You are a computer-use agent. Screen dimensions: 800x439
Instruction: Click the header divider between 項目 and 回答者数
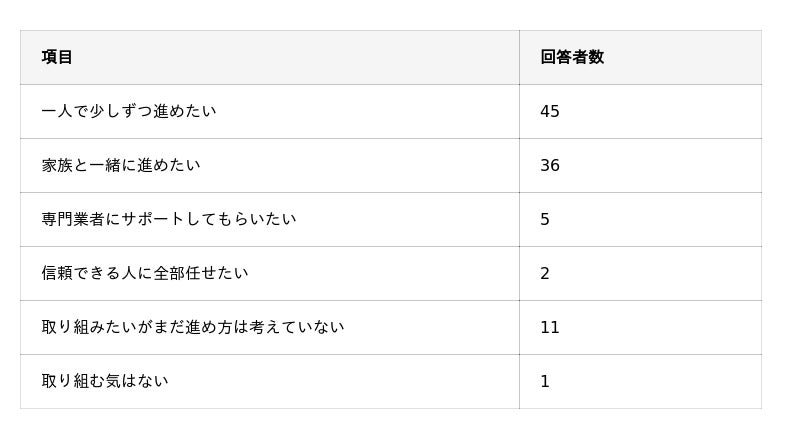tap(519, 57)
